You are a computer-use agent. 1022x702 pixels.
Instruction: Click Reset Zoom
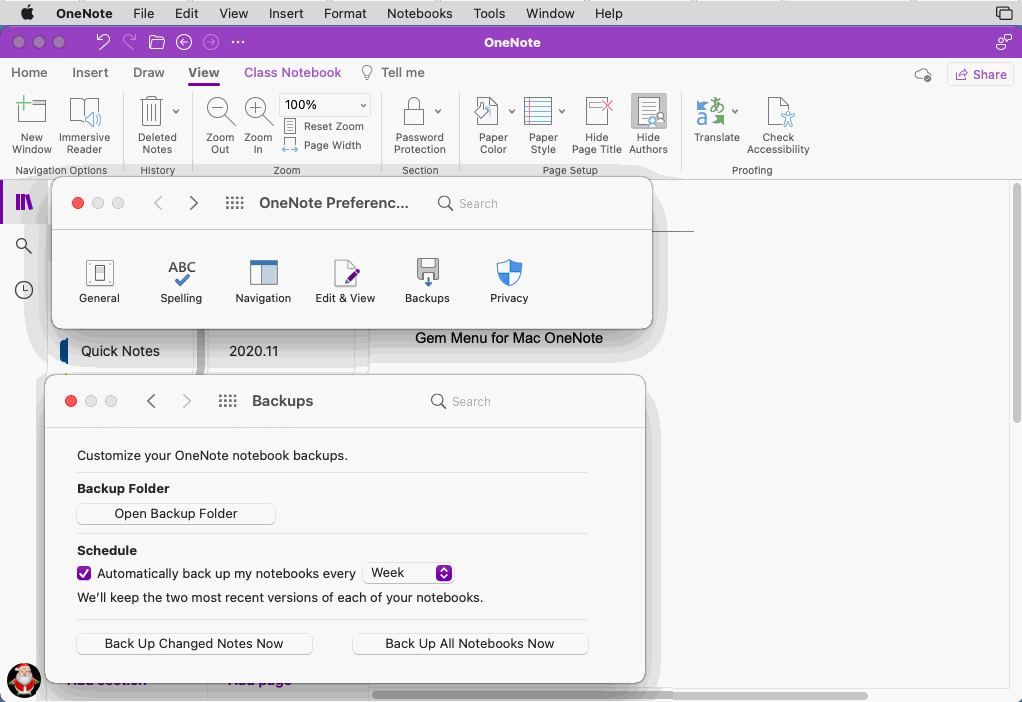(x=325, y=126)
